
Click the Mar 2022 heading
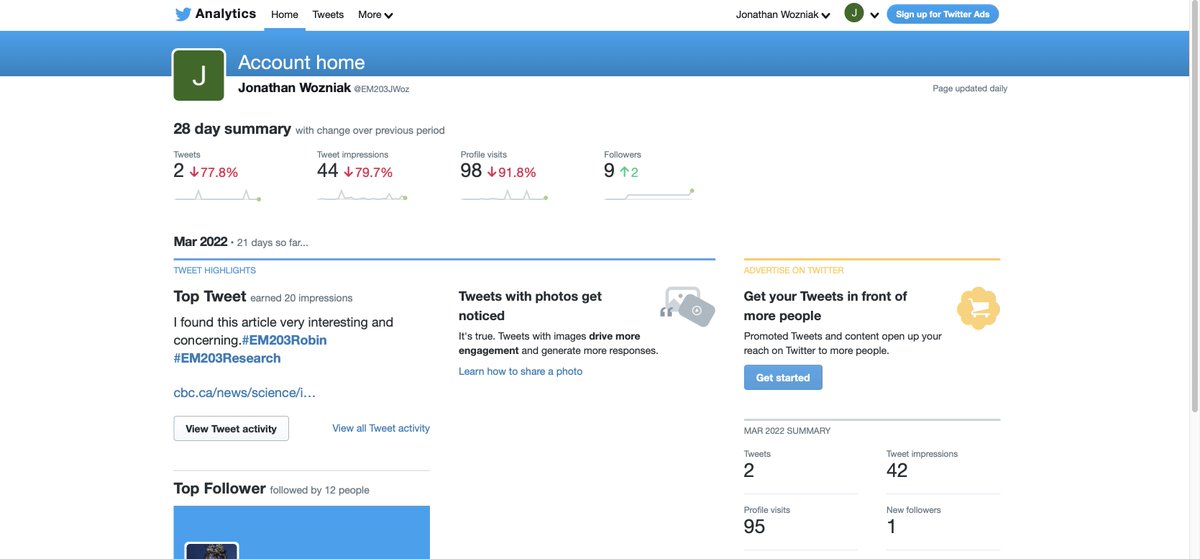pos(201,242)
